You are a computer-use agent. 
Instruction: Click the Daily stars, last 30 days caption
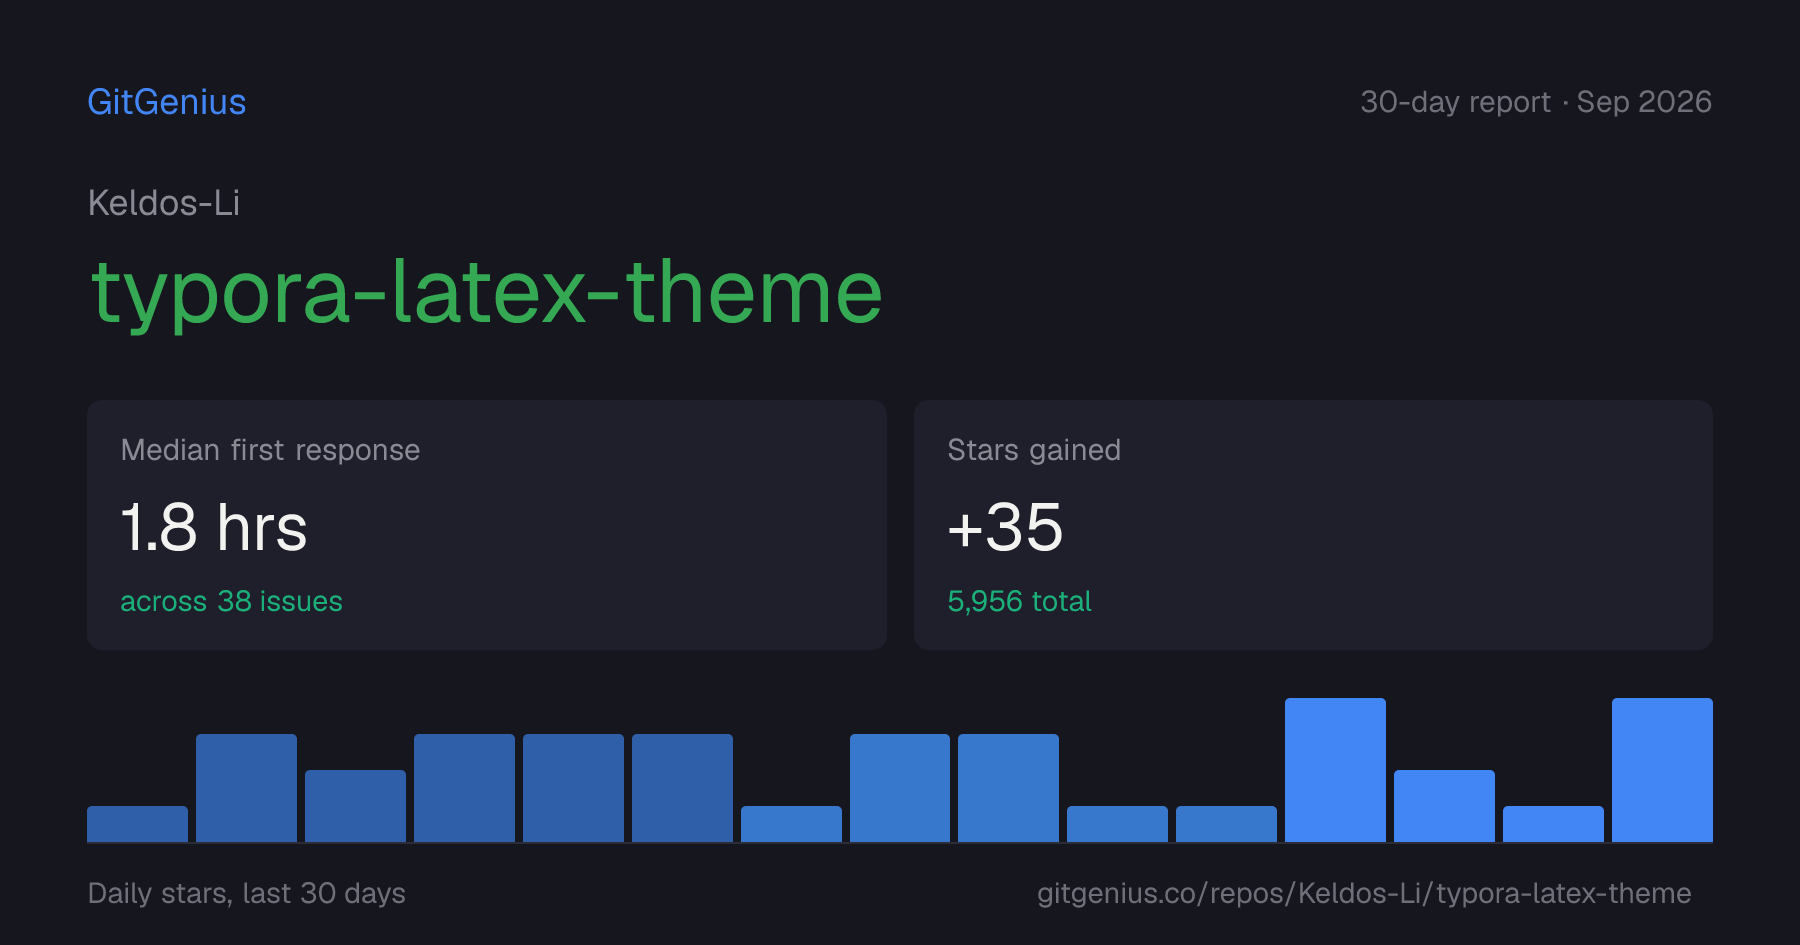[x=247, y=893]
